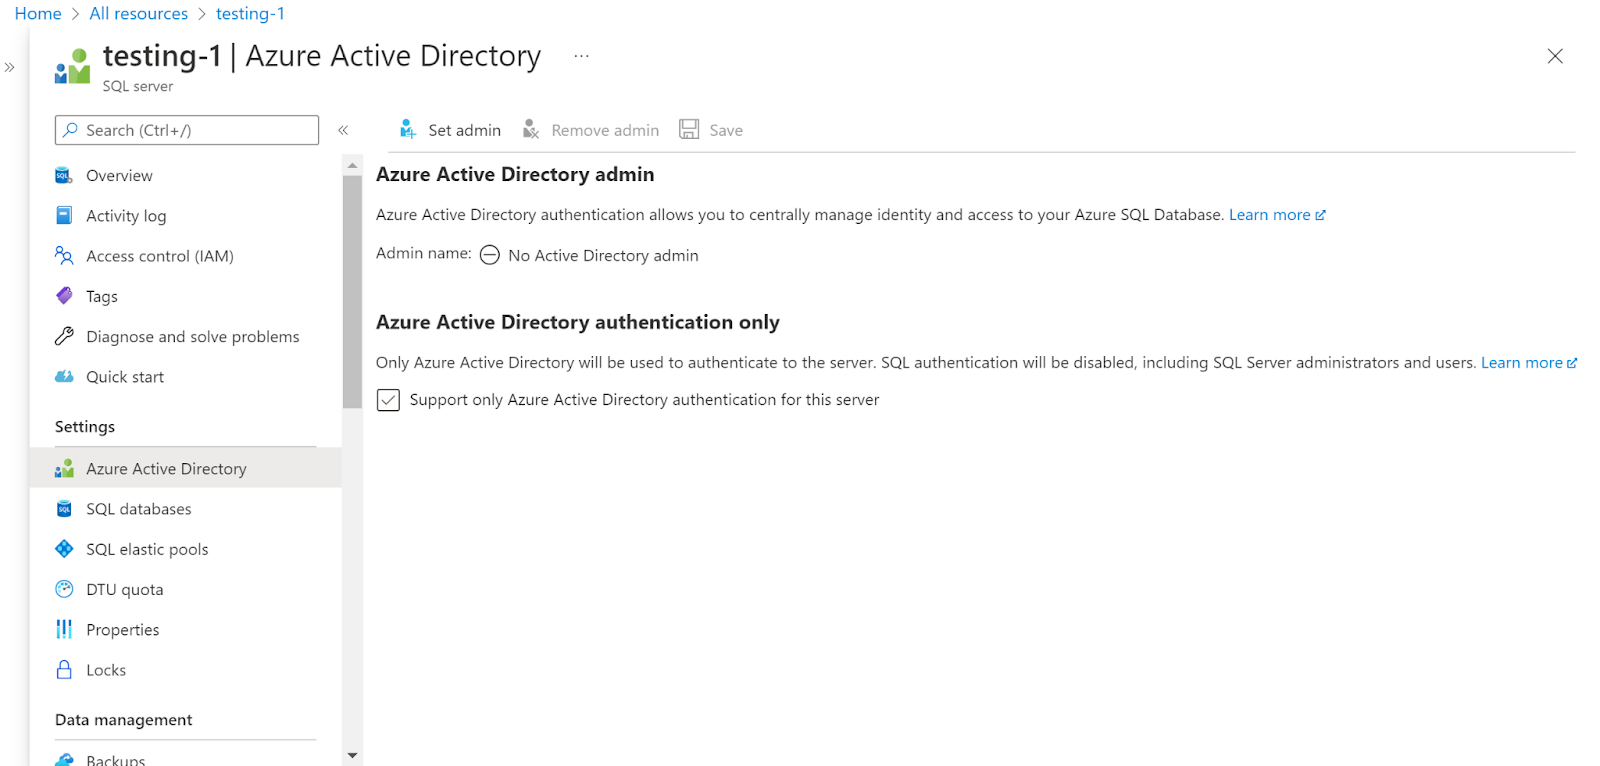The width and height of the screenshot is (1600, 766).
Task: Click the Locks padlock icon
Action: pyautogui.click(x=64, y=670)
